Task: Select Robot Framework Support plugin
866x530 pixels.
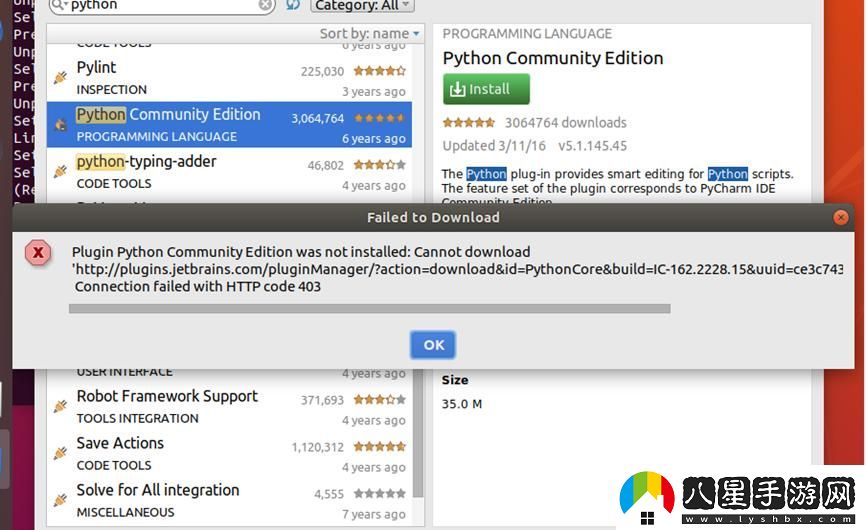Action: tap(229, 407)
